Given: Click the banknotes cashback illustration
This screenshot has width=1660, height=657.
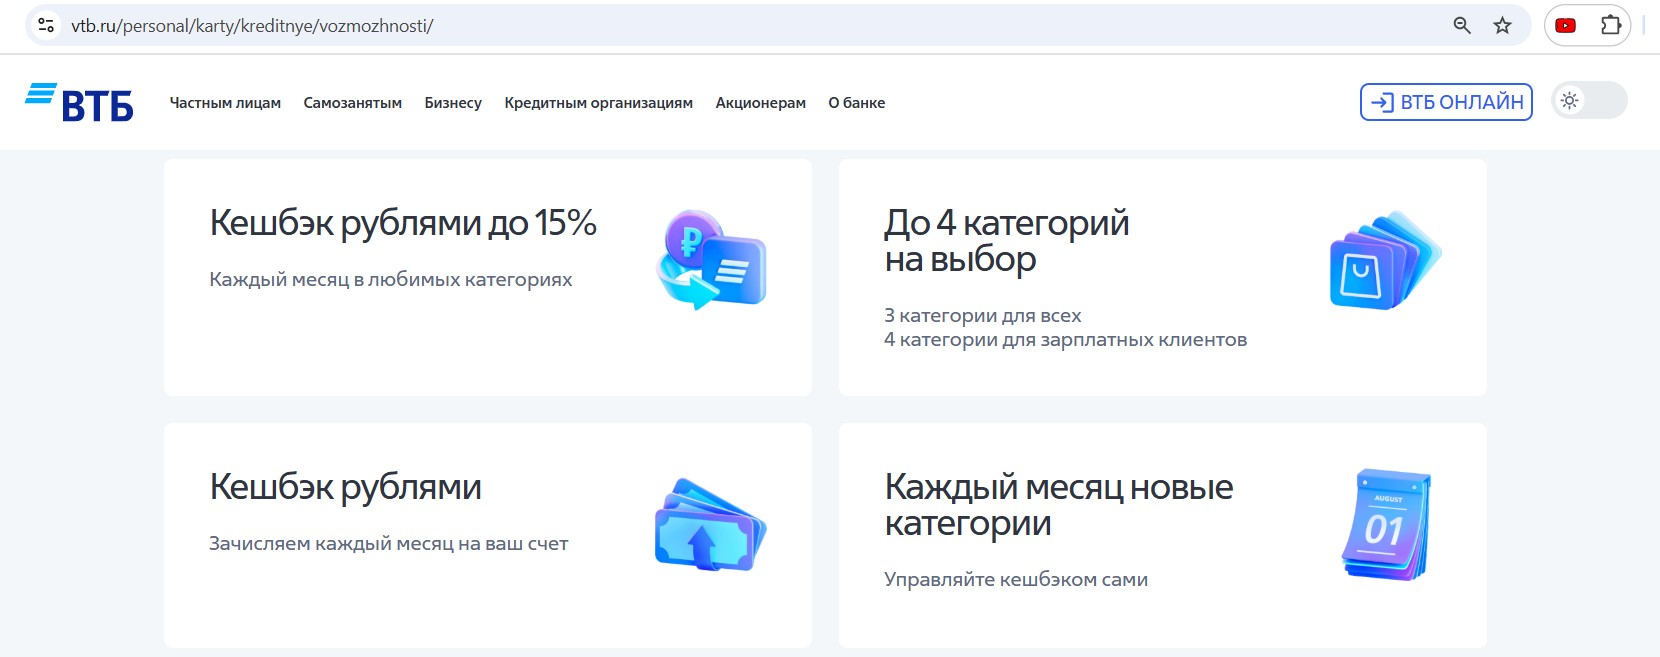Looking at the screenshot, I should pyautogui.click(x=710, y=525).
